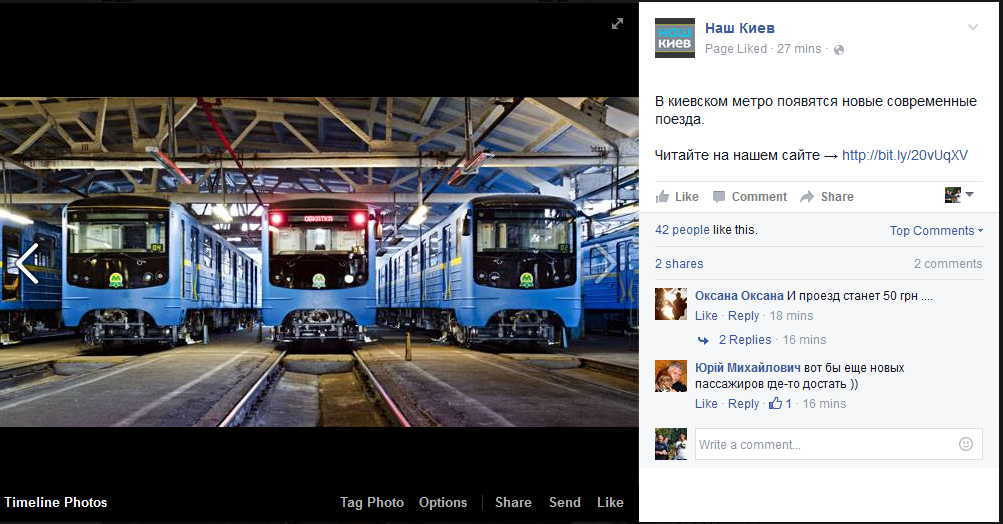Like the post with thumbs-up button
This screenshot has width=1003, height=524.
click(677, 197)
